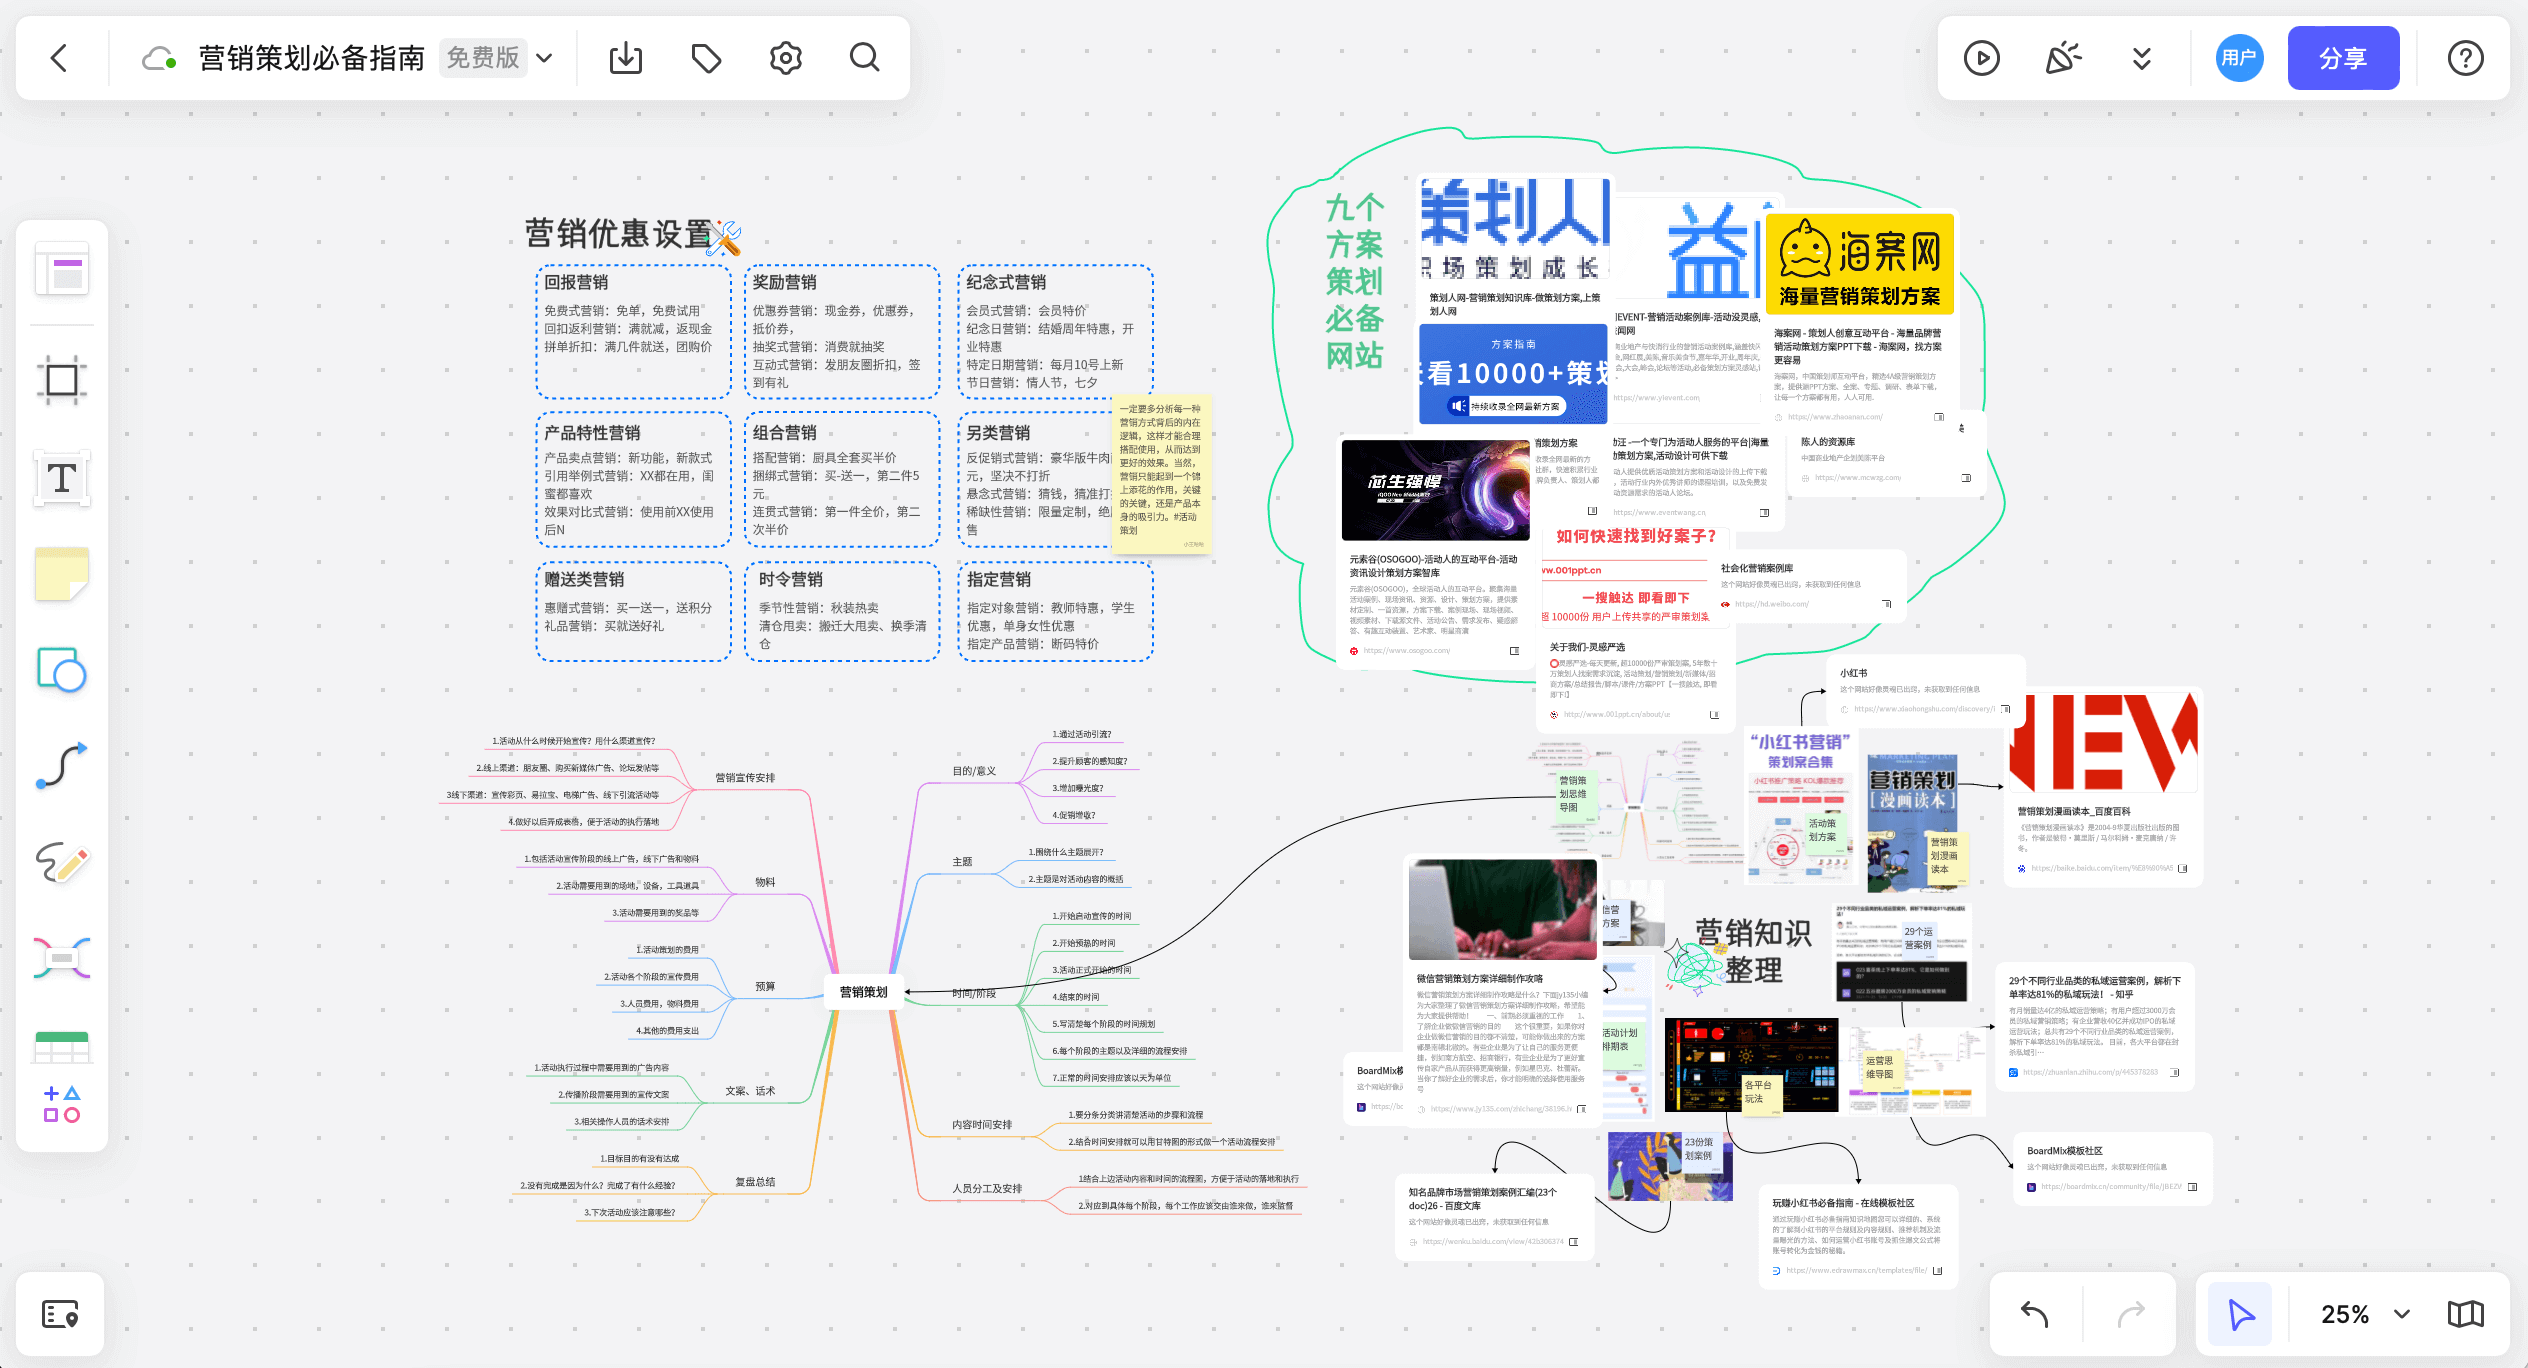Insert a table from sidebar
The height and width of the screenshot is (1368, 2528).
(x=62, y=1046)
